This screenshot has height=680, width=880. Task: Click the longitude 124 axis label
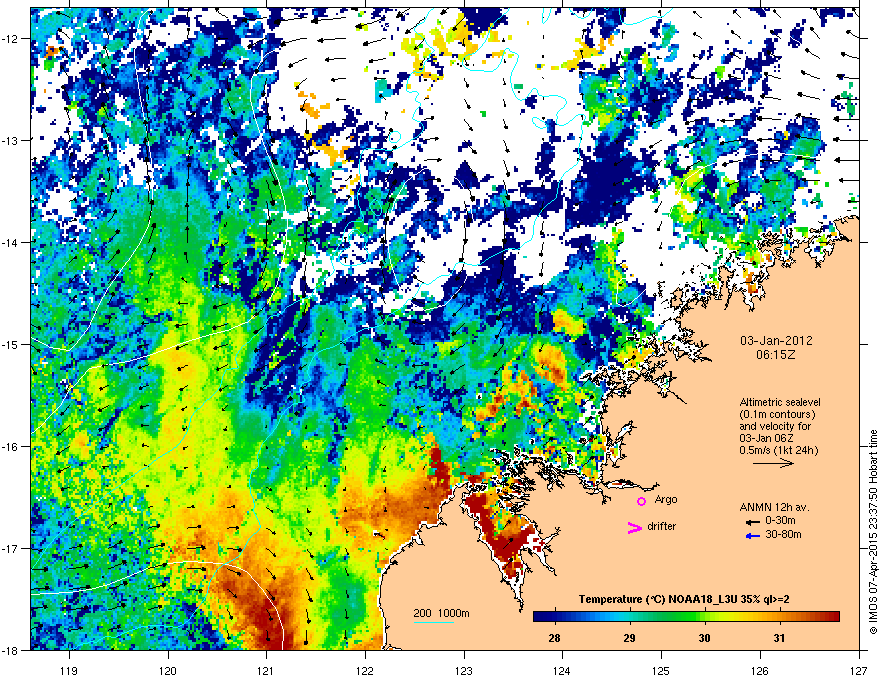(562, 670)
